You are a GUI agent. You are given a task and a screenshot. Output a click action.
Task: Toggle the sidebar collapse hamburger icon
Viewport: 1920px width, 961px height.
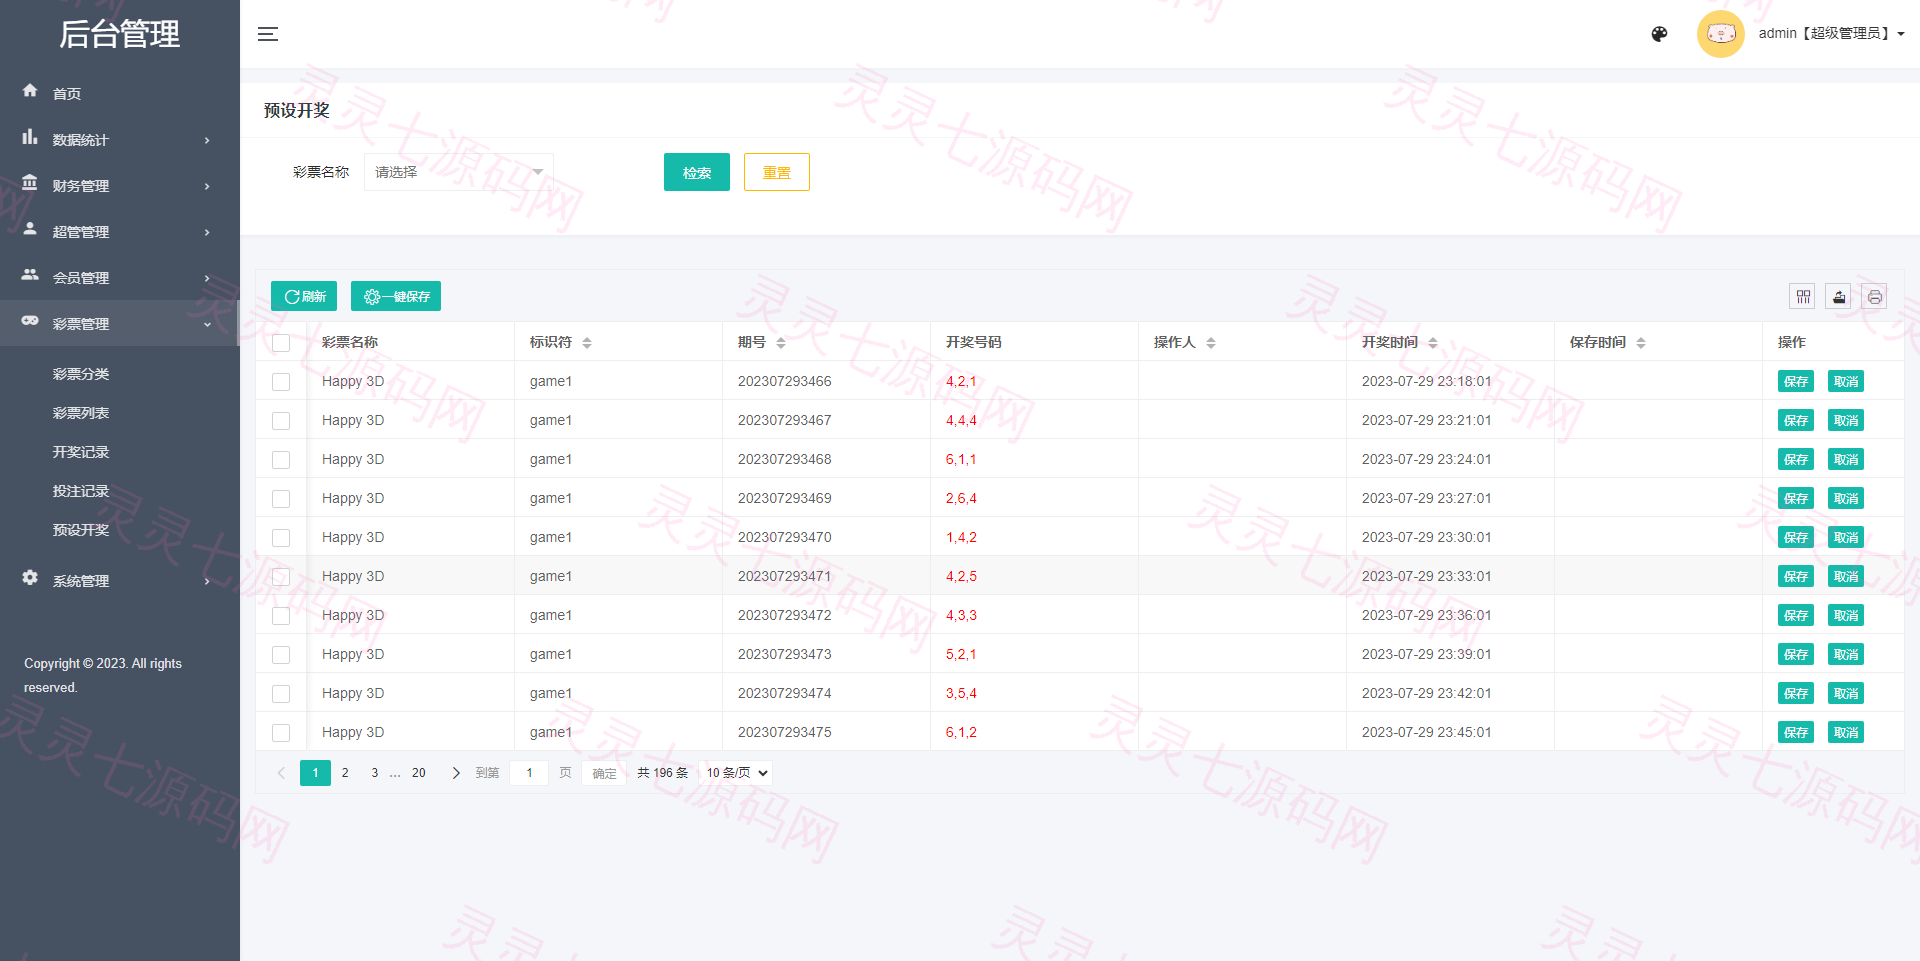pyautogui.click(x=268, y=34)
